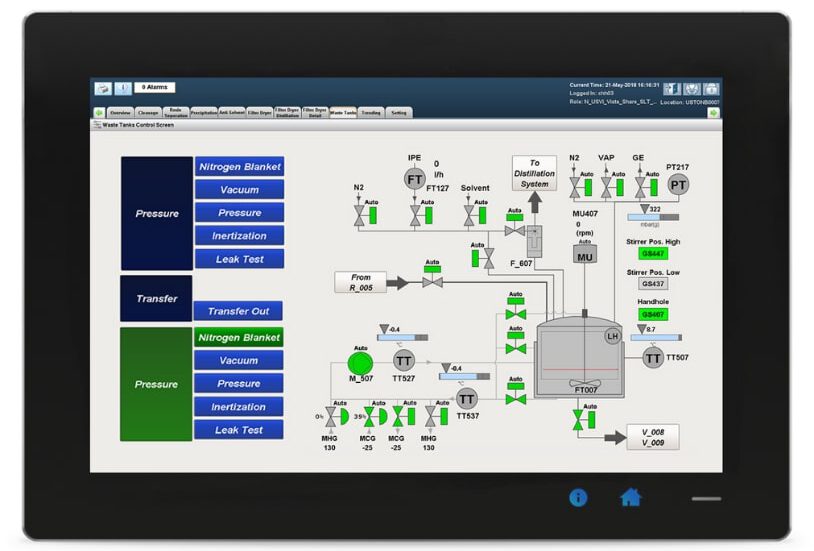814x551 pixels.
Task: Open the V_008 V_009 destination box
Action: coord(653,437)
